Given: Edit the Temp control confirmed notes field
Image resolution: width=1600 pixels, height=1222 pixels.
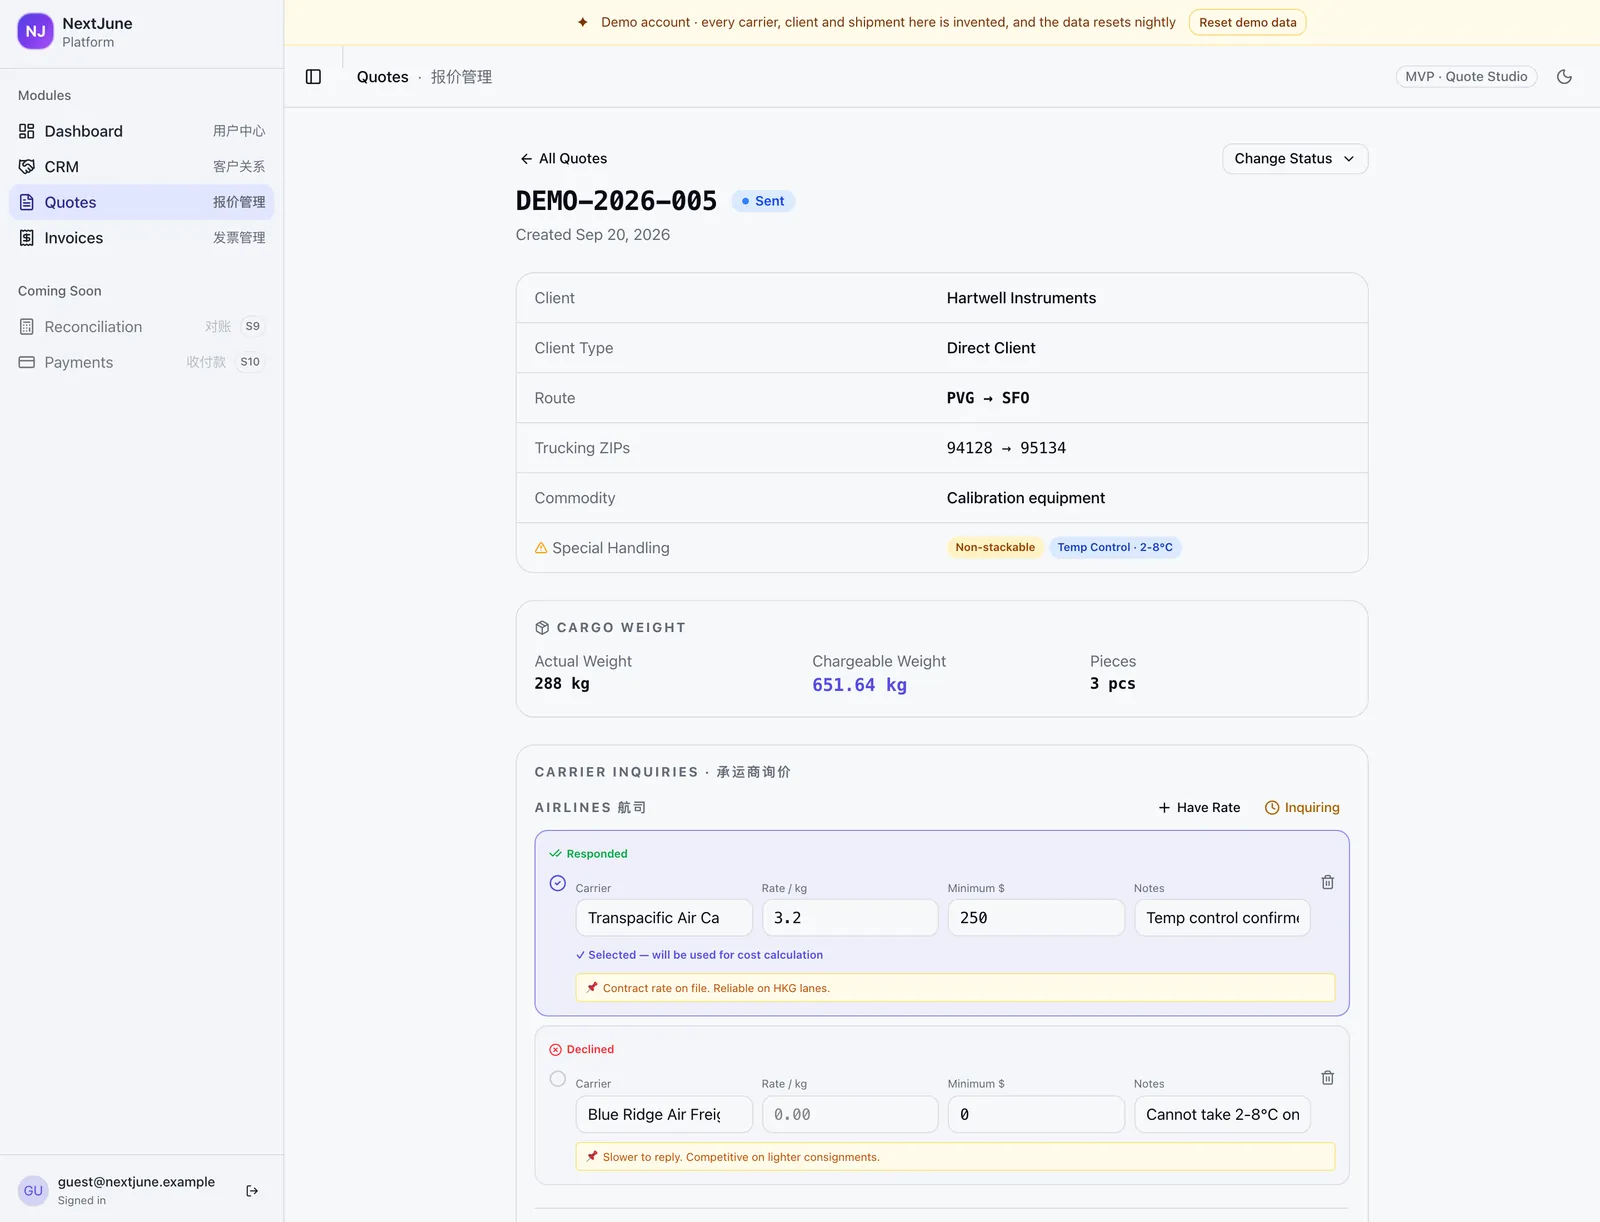Looking at the screenshot, I should 1222,918.
